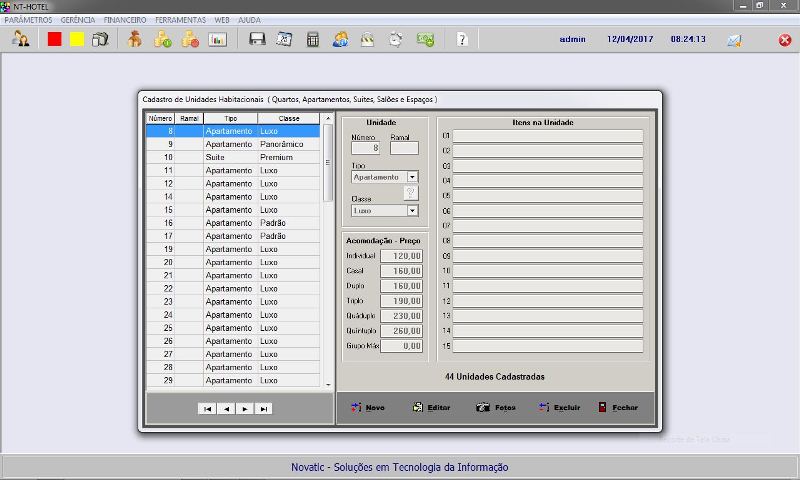The height and width of the screenshot is (480, 800).
Task: Click the two-people users icon
Action: pyautogui.click(x=20, y=40)
